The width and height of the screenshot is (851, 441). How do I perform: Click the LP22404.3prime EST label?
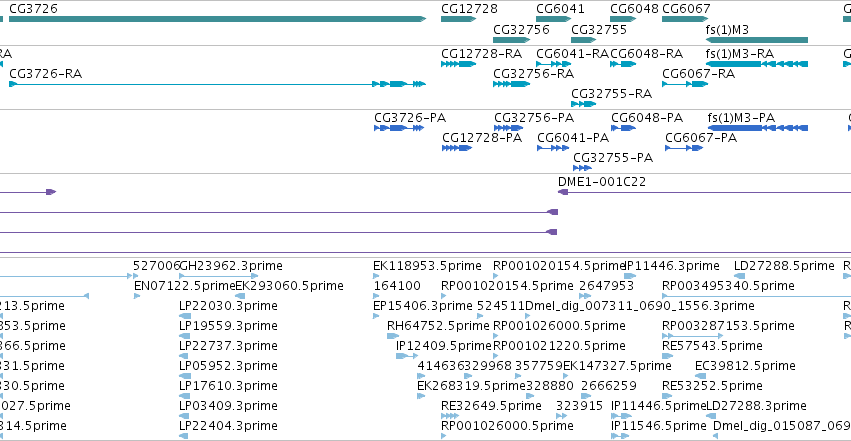tap(228, 426)
